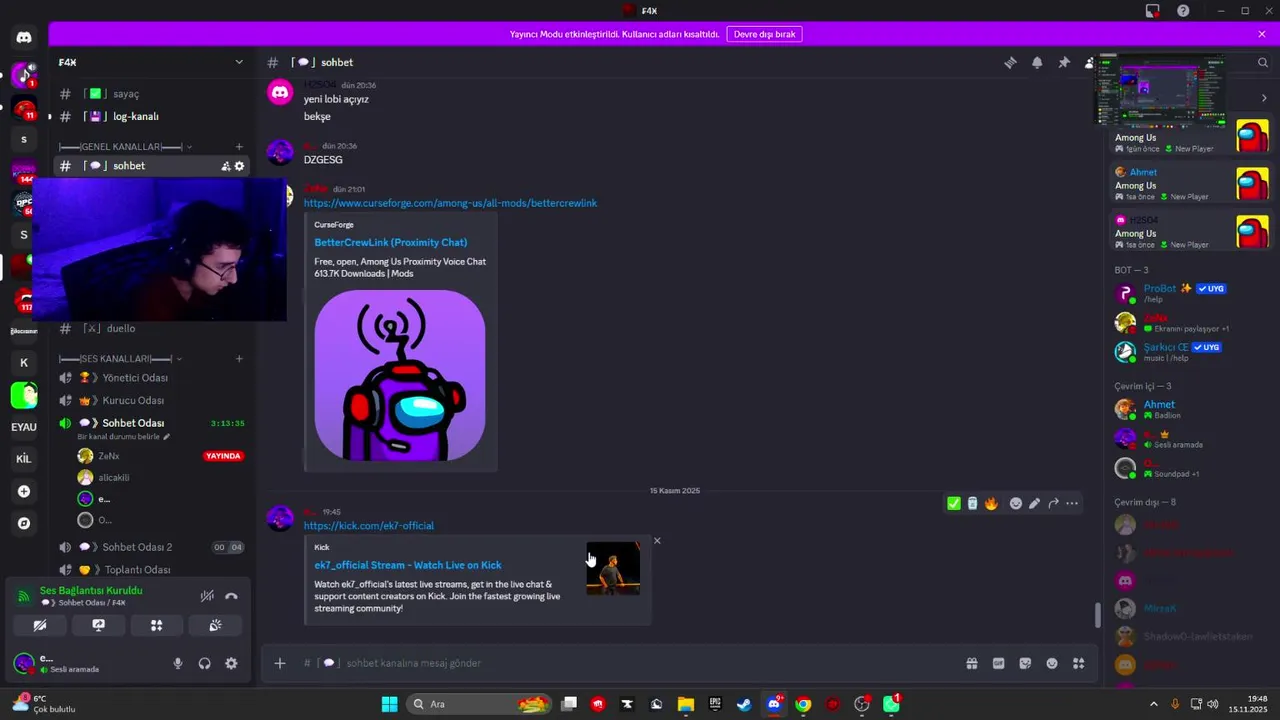1280x720 pixels.
Task: Start an activity button in voice panel
Action: click(x=156, y=625)
